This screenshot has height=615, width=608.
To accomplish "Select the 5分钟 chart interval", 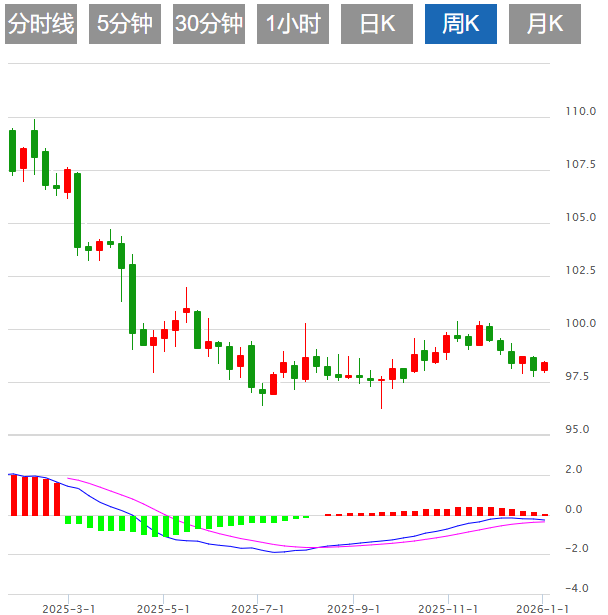I will [x=125, y=24].
